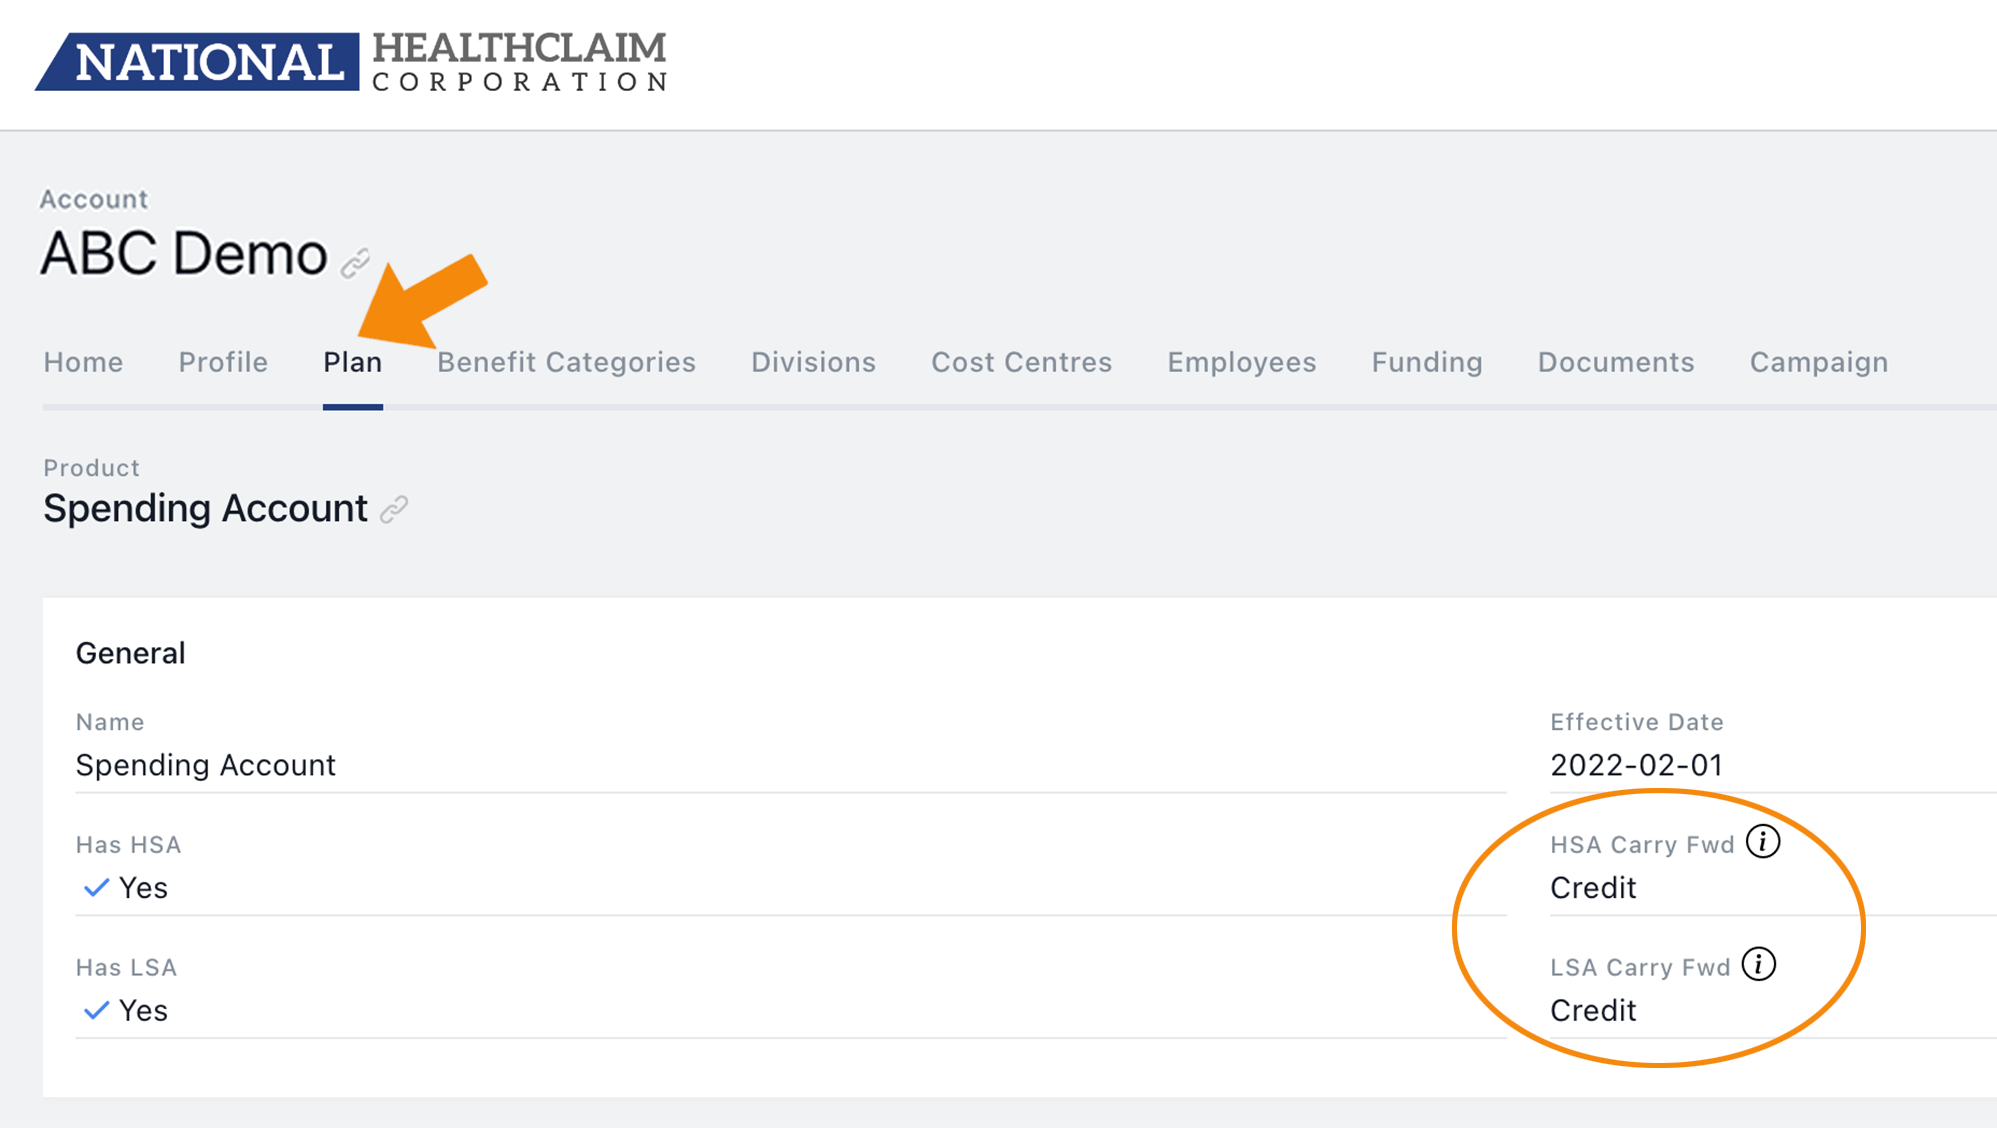Select the Campaign tab
This screenshot has width=1997, height=1128.
[1819, 362]
